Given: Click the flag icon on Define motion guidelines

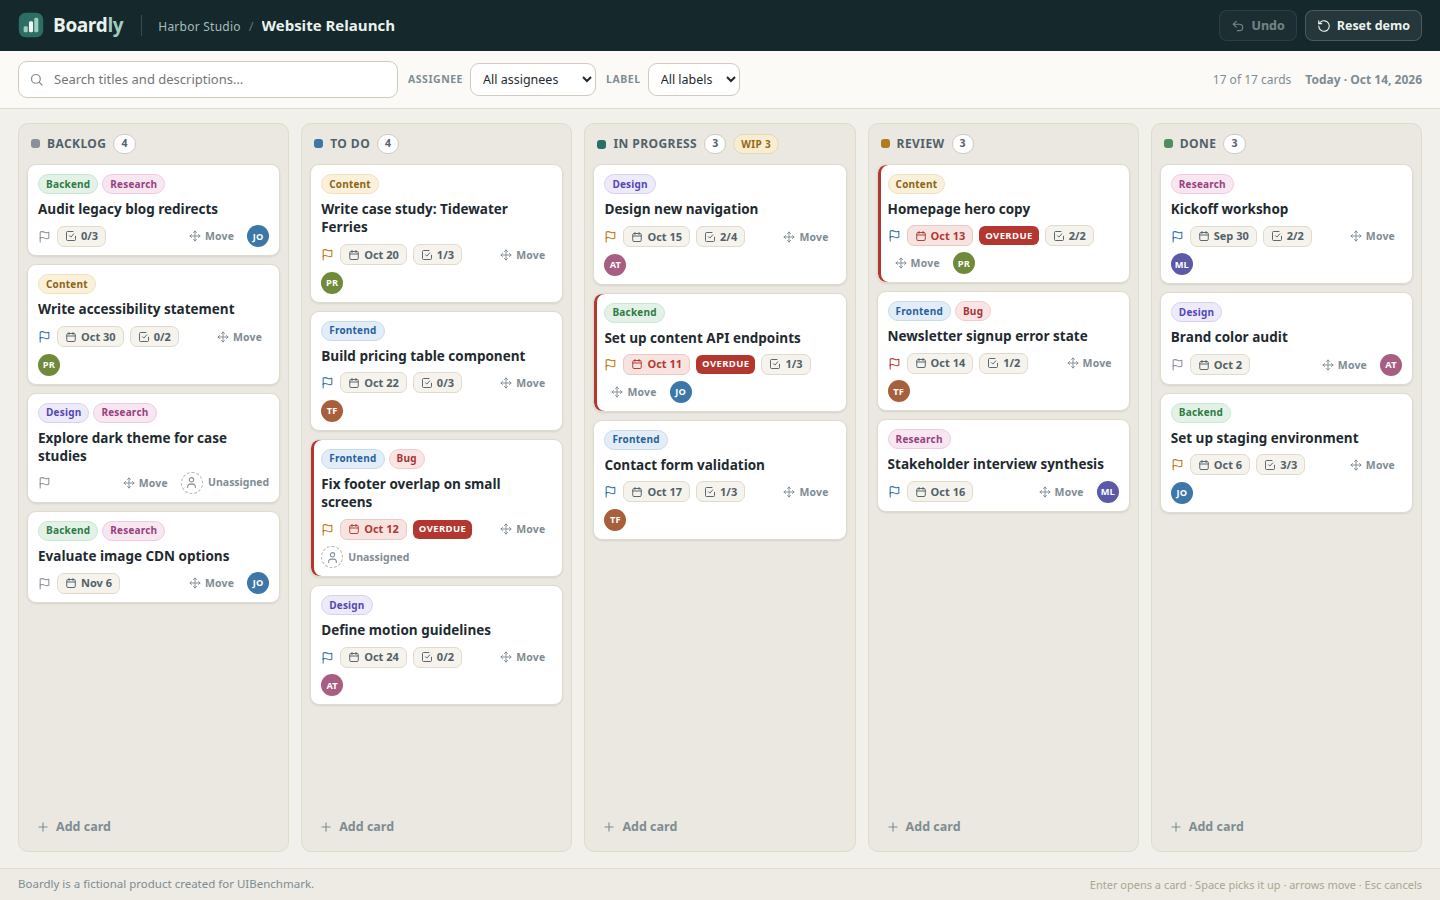Looking at the screenshot, I should click(327, 657).
